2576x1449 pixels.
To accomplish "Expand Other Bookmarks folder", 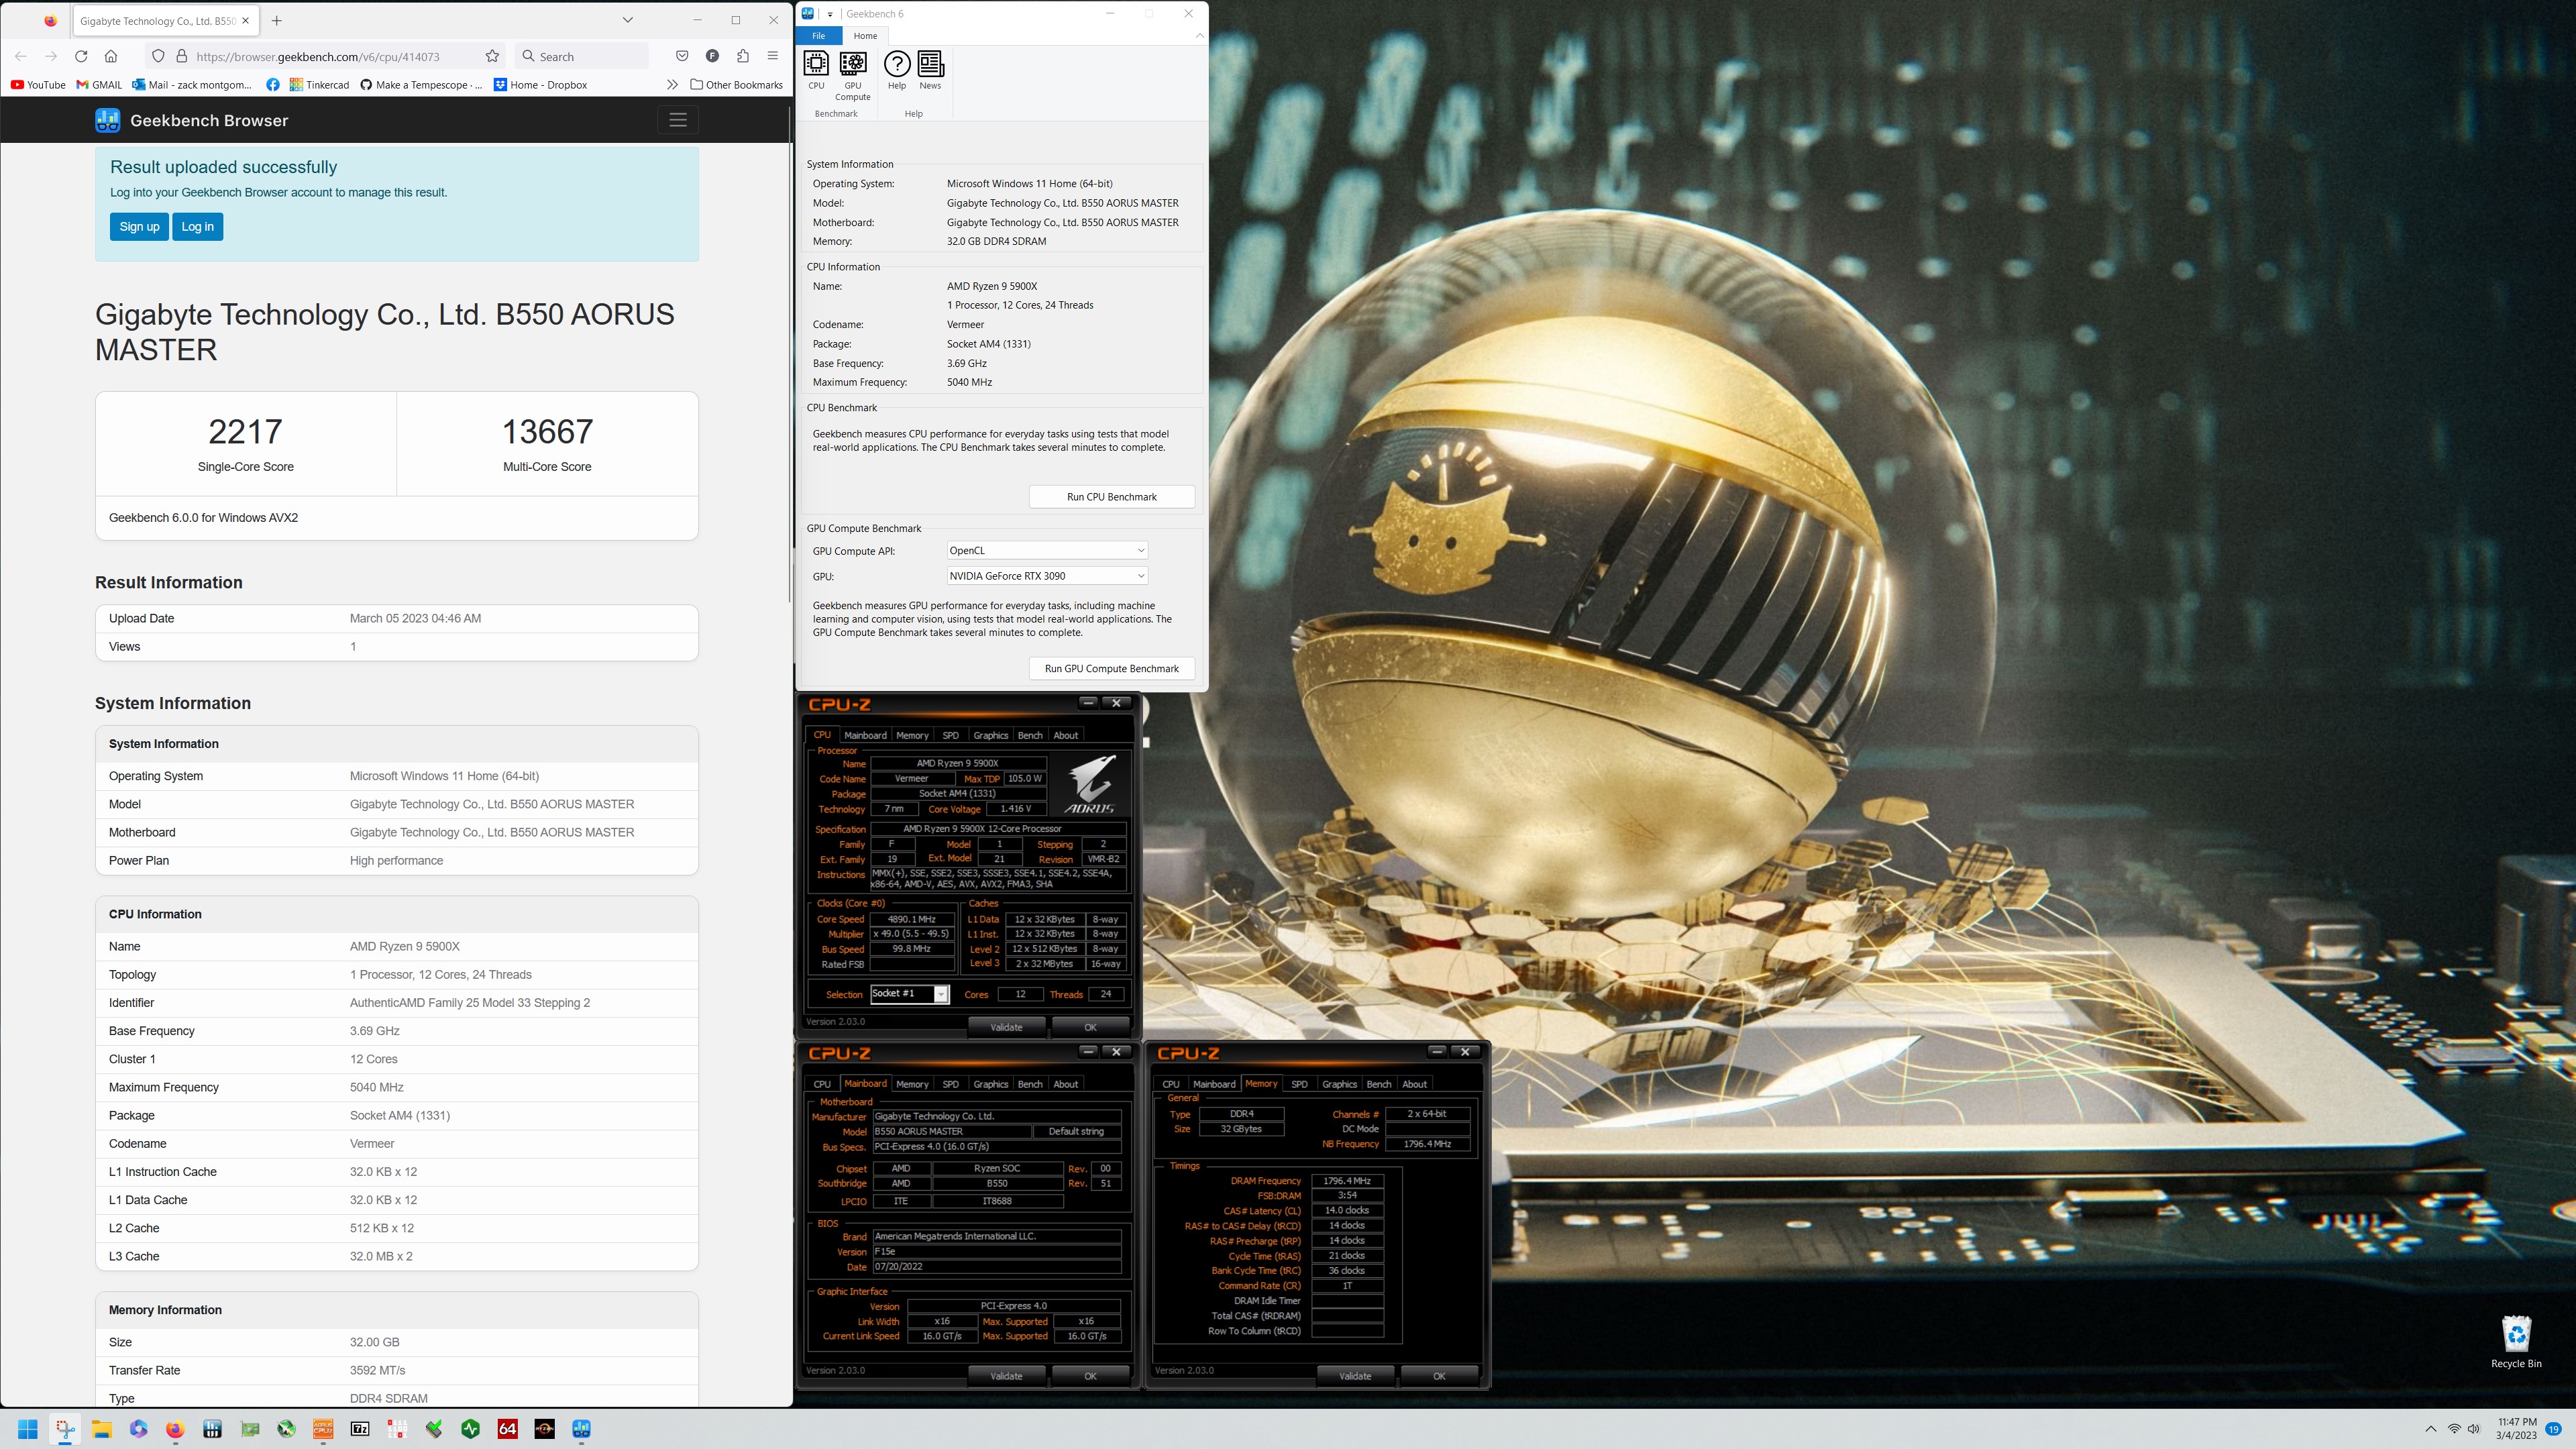I will coord(737,85).
